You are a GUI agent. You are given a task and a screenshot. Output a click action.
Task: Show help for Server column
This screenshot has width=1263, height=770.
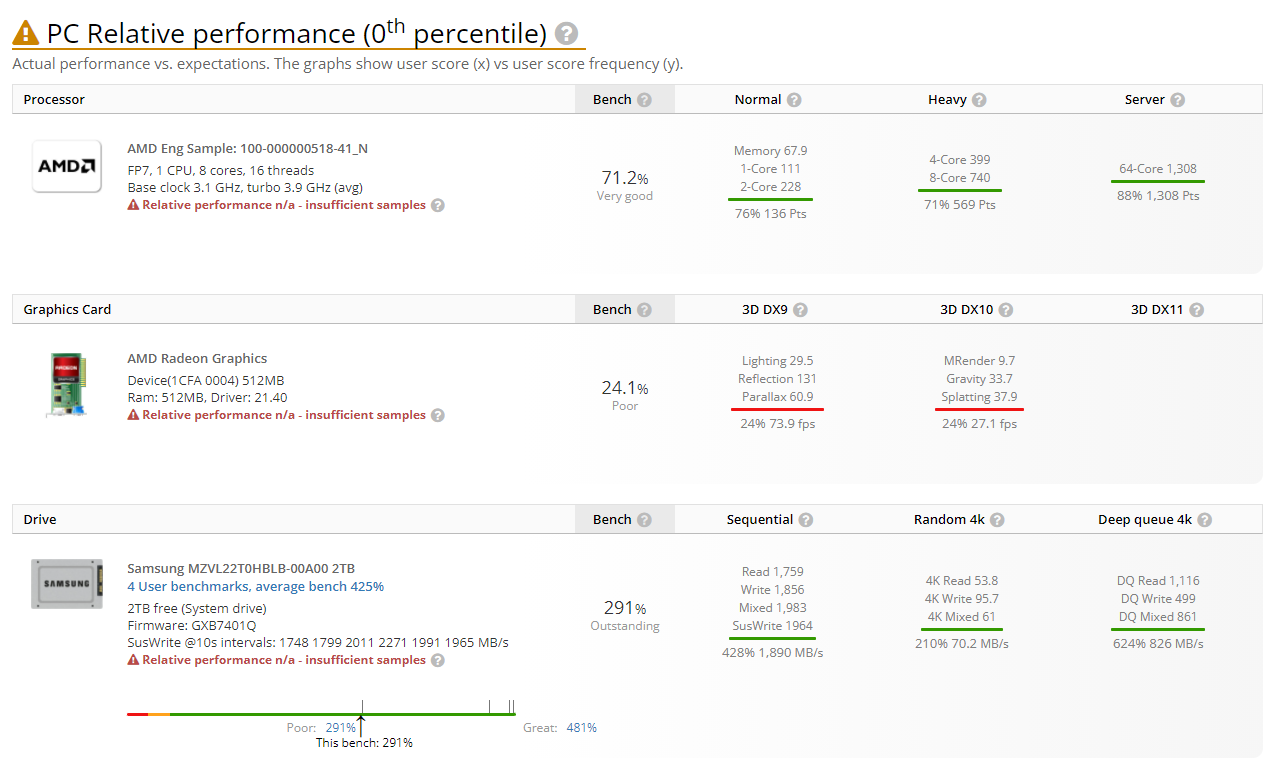coord(1178,100)
